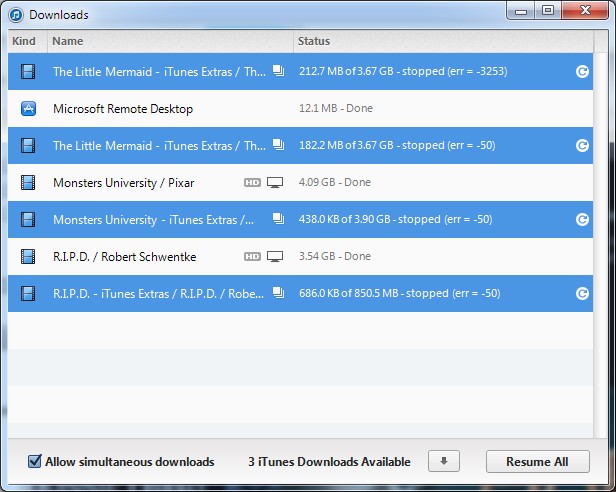The width and height of the screenshot is (616, 492).
Task: Minimize the Downloads window
Action: tap(521, 11)
